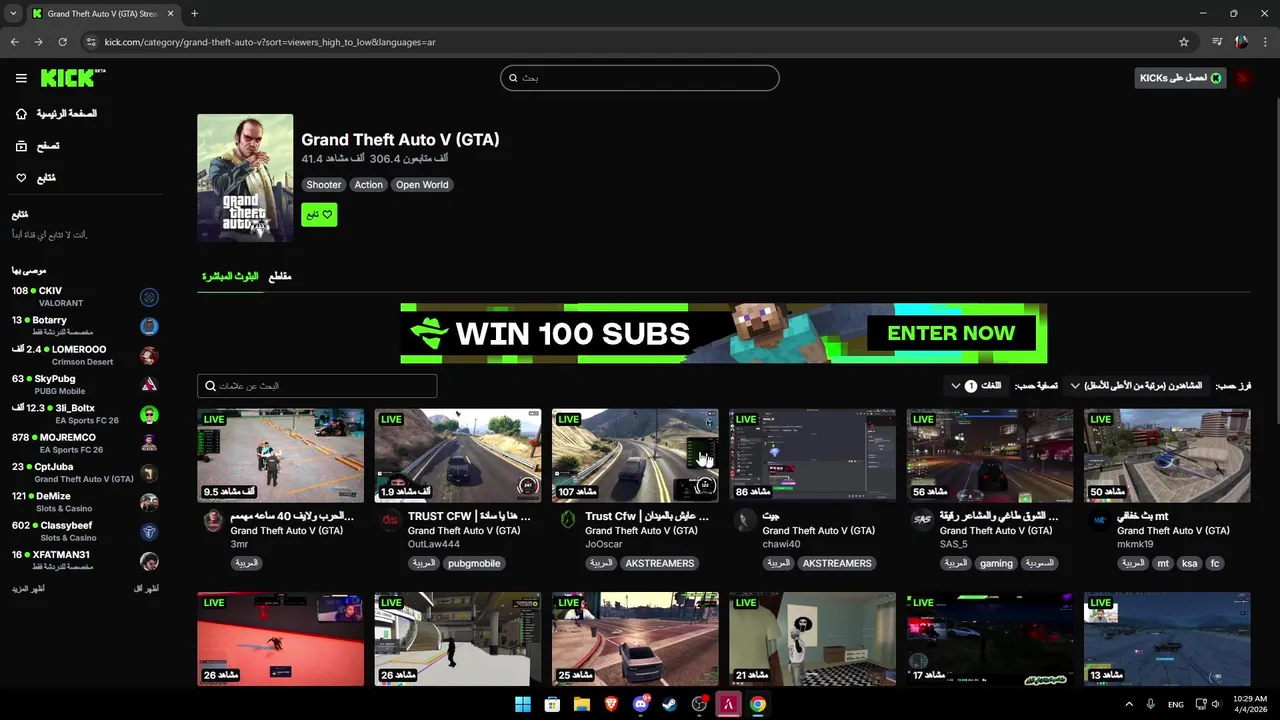Click the tag search input field
Screen dimensions: 1280x720
coord(317,386)
